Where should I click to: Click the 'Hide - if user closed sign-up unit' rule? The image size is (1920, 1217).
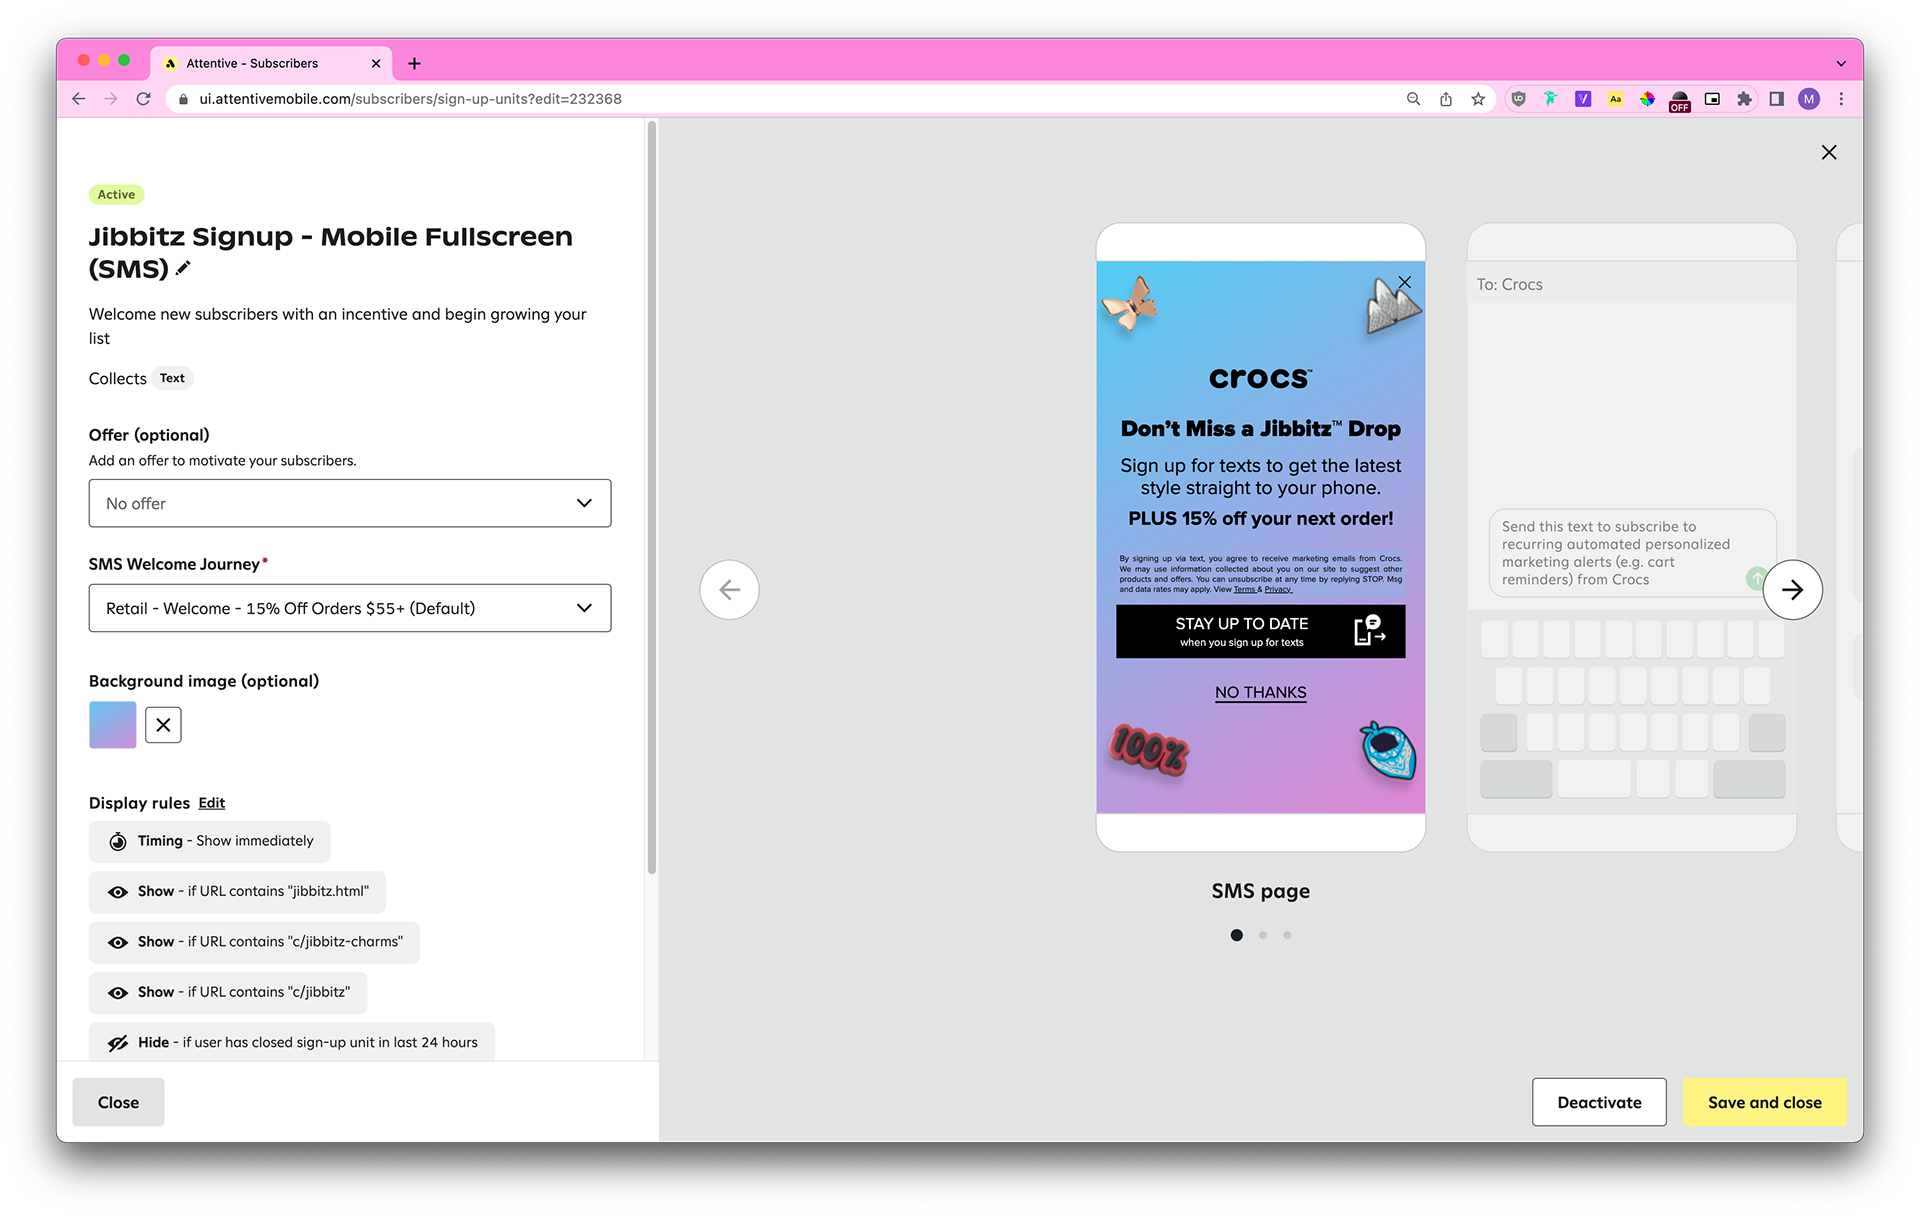[291, 1042]
